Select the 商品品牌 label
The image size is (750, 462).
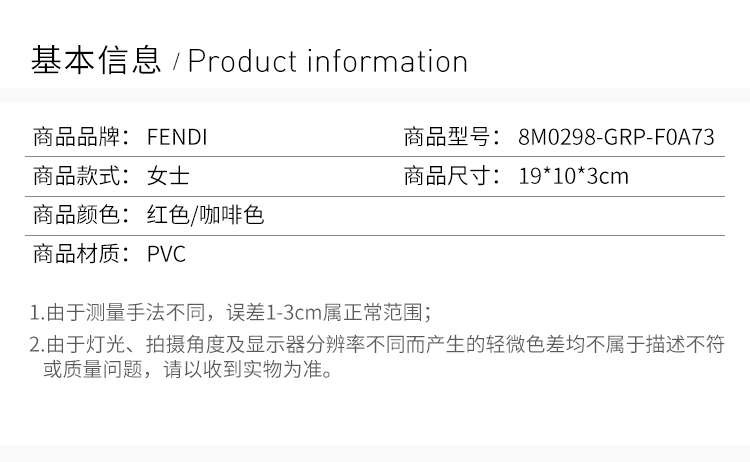(81, 137)
